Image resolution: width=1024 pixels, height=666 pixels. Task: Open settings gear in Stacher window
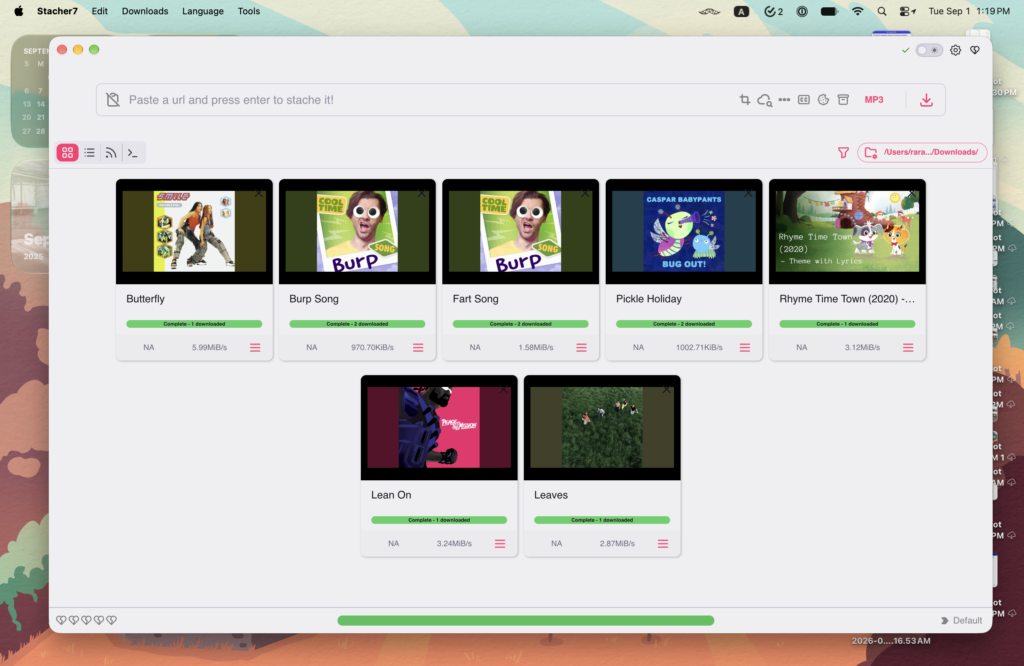coord(955,50)
